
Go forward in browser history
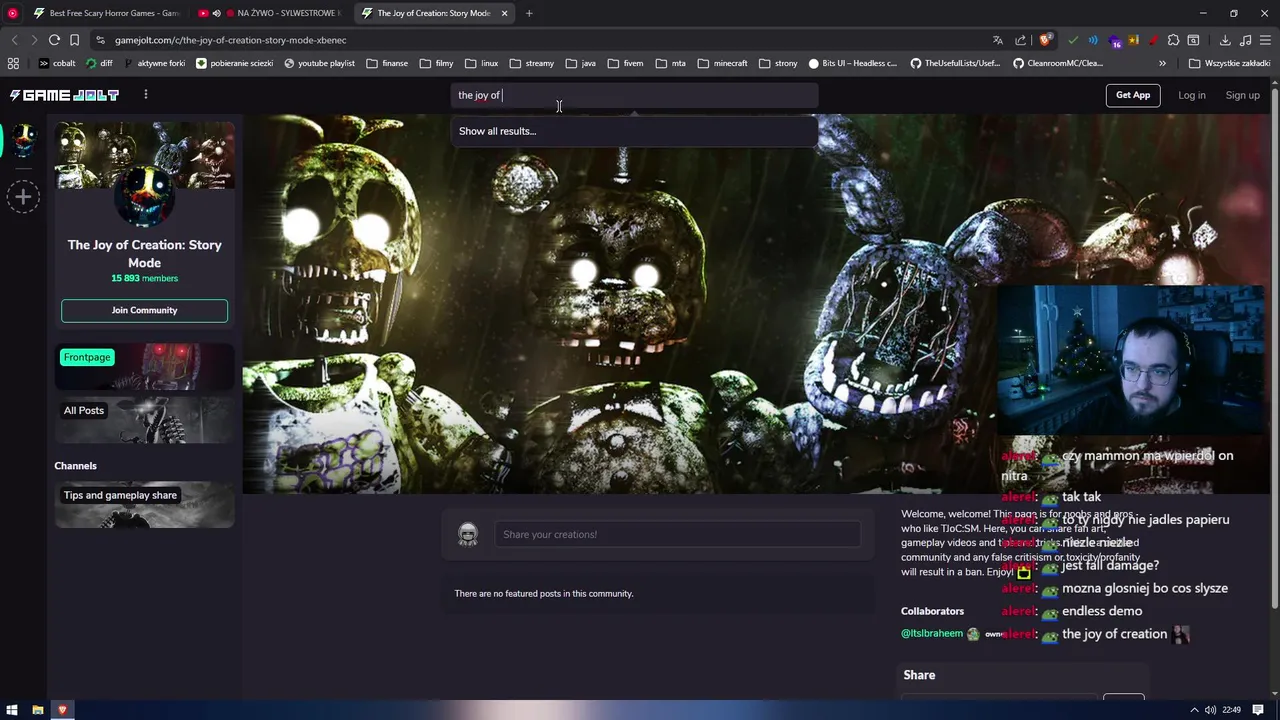coord(34,40)
